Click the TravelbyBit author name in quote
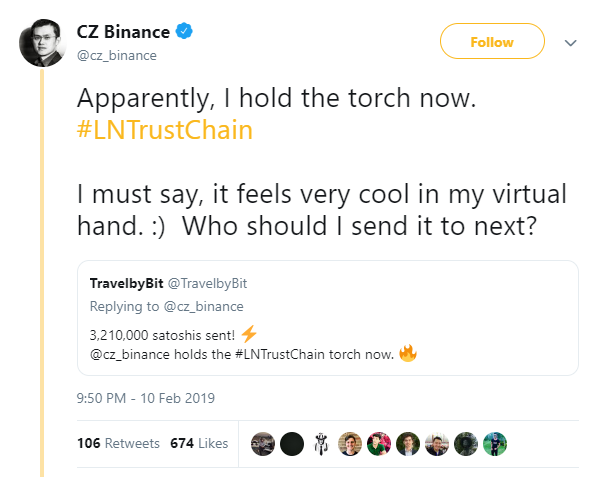The image size is (604, 477). tap(124, 284)
